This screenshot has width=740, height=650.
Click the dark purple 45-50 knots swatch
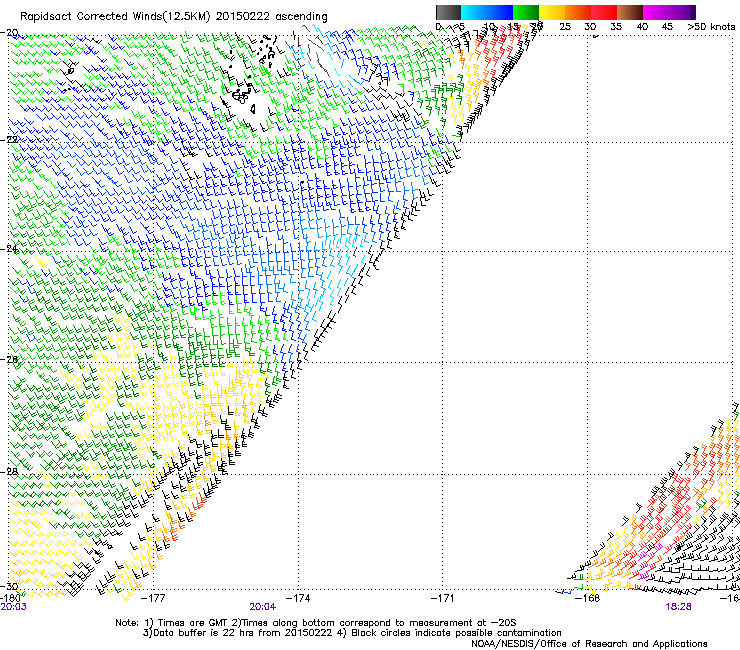(x=682, y=12)
